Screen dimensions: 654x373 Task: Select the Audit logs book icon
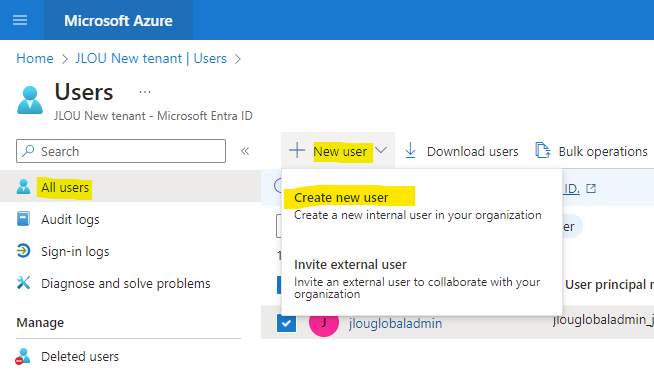pos(23,219)
